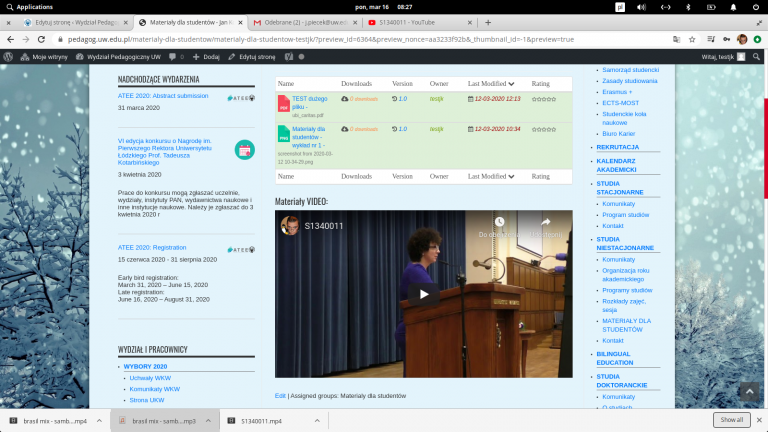Open the WordPress logo menu

pos(8,57)
